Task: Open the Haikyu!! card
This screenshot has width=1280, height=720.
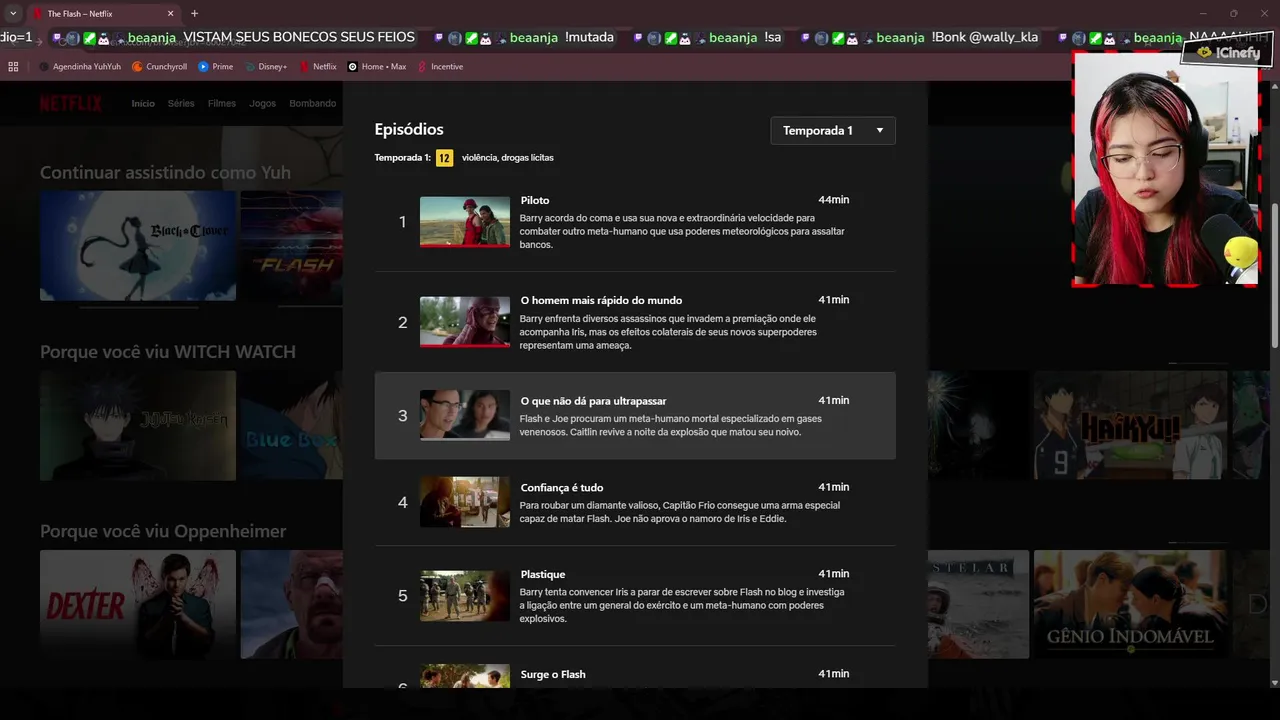Action: pos(1130,425)
